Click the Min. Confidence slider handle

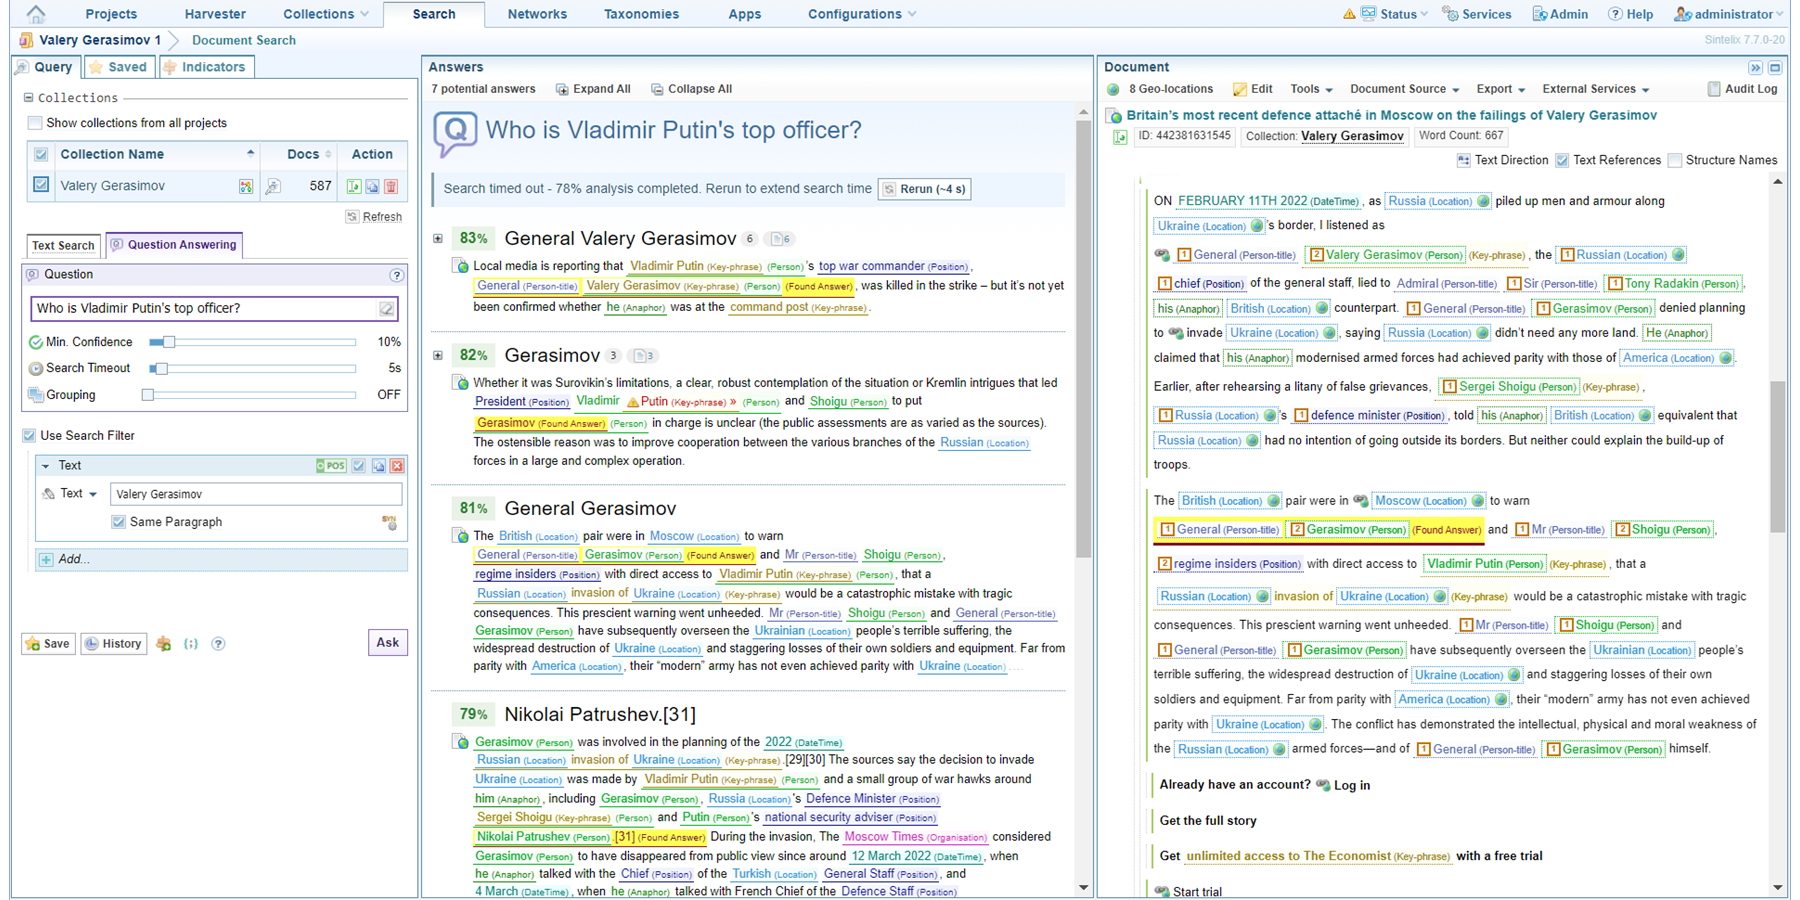click(169, 342)
